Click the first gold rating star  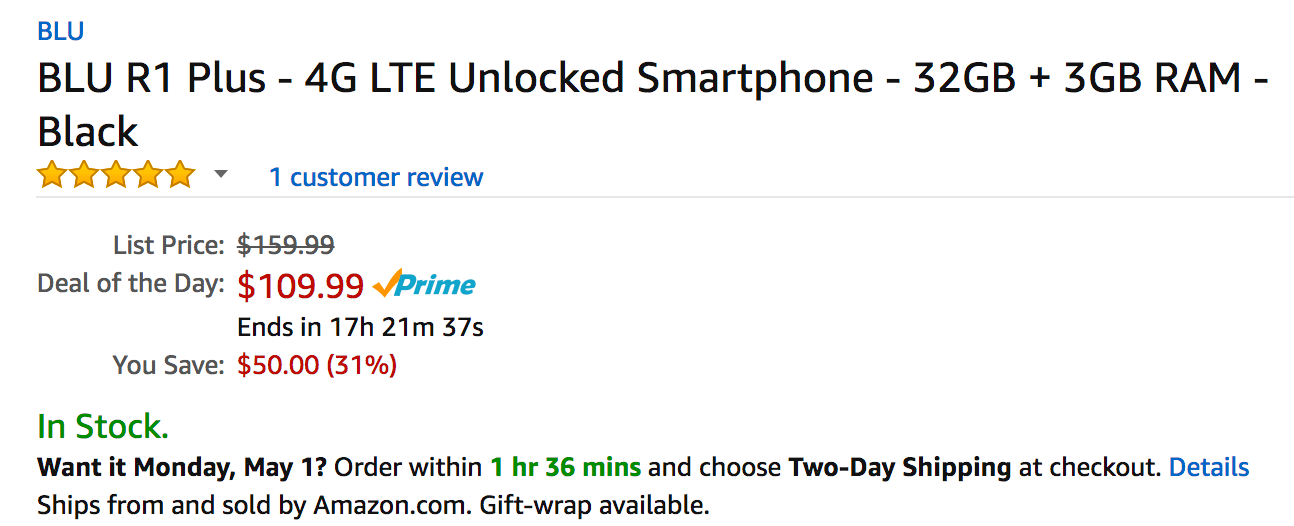pos(51,176)
